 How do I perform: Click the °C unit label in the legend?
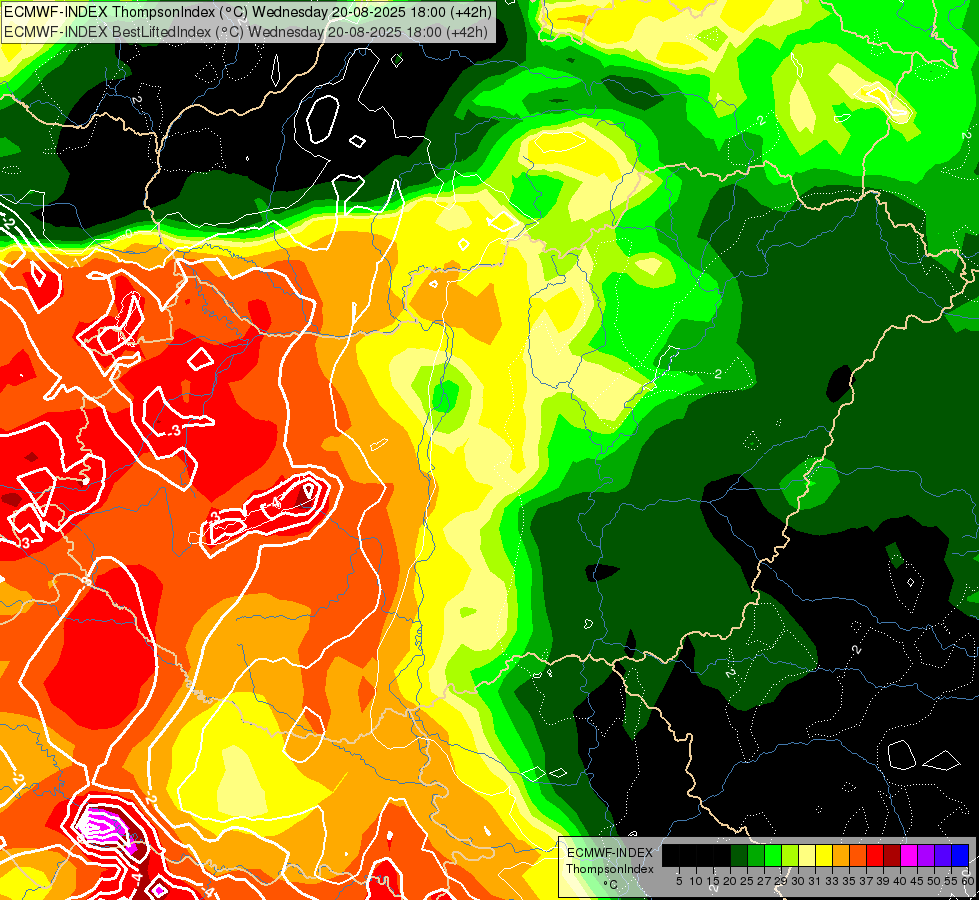610,885
